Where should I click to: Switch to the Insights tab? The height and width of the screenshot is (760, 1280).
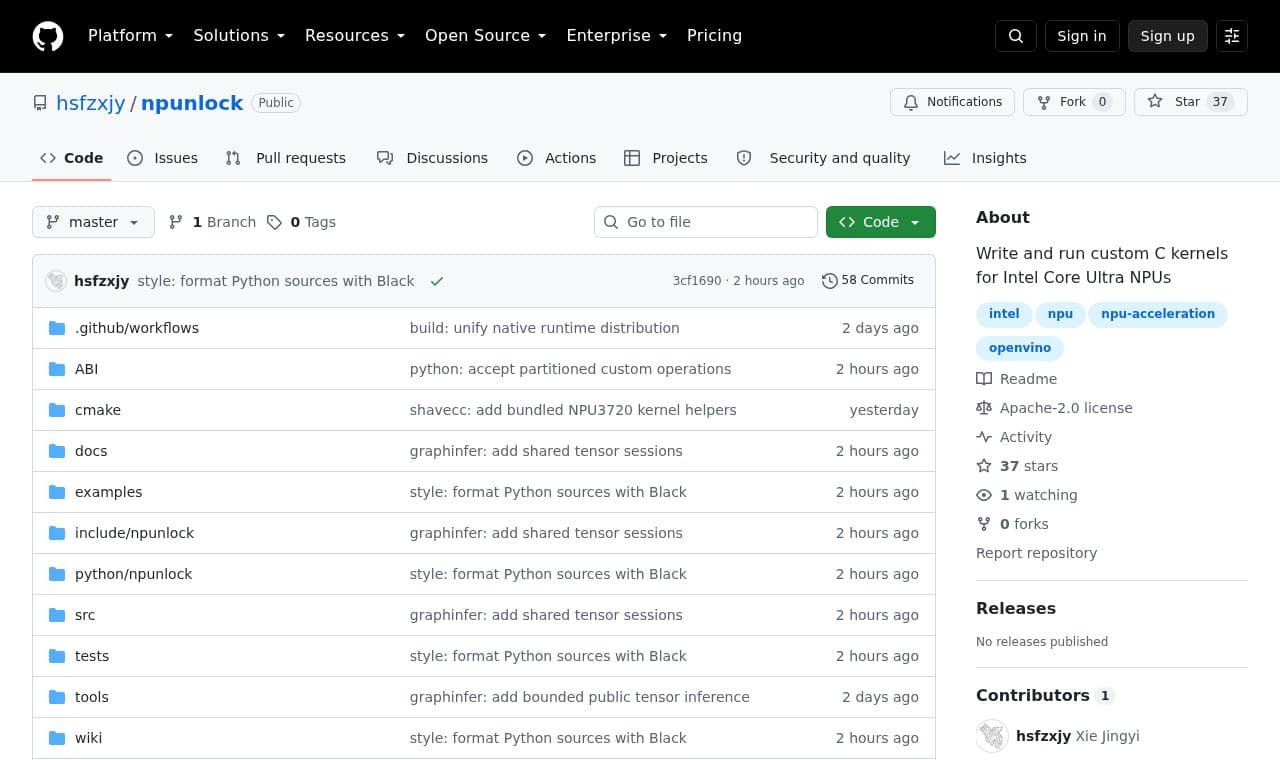[985, 158]
